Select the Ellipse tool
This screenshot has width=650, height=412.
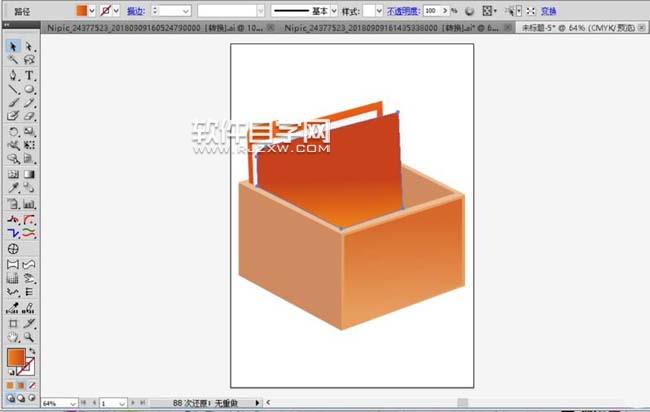click(29, 89)
